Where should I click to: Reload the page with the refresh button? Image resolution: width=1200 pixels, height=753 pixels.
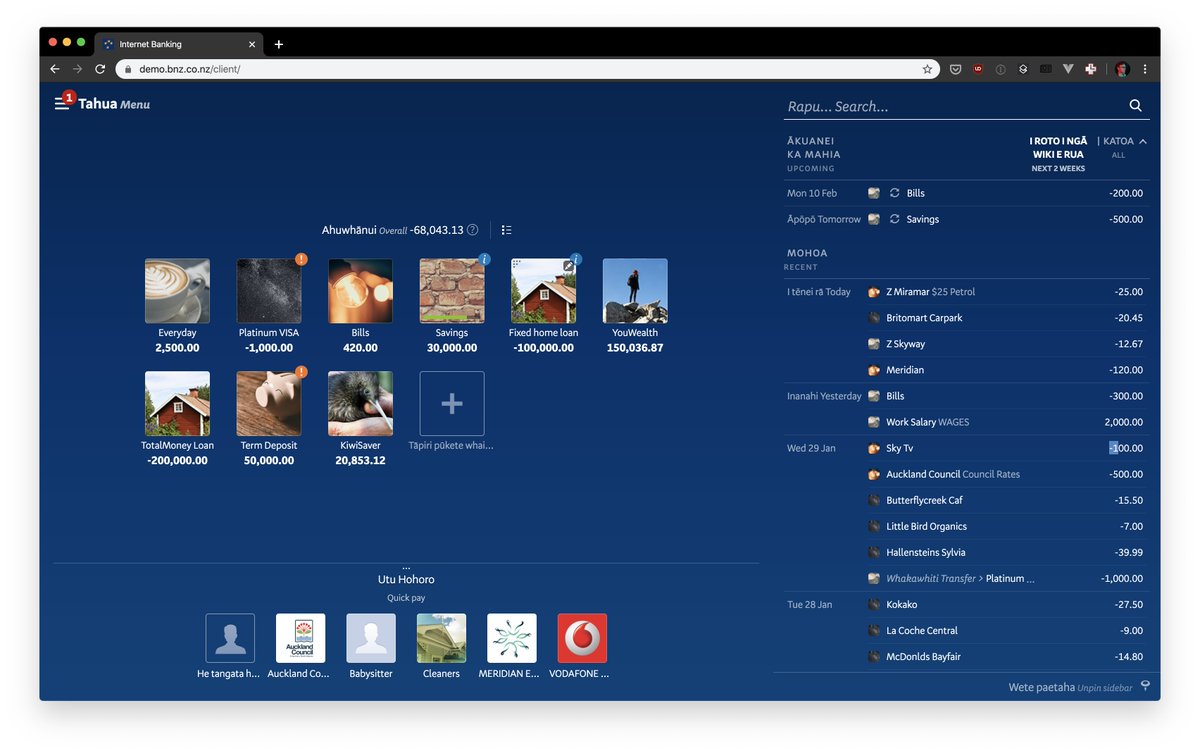(x=100, y=69)
